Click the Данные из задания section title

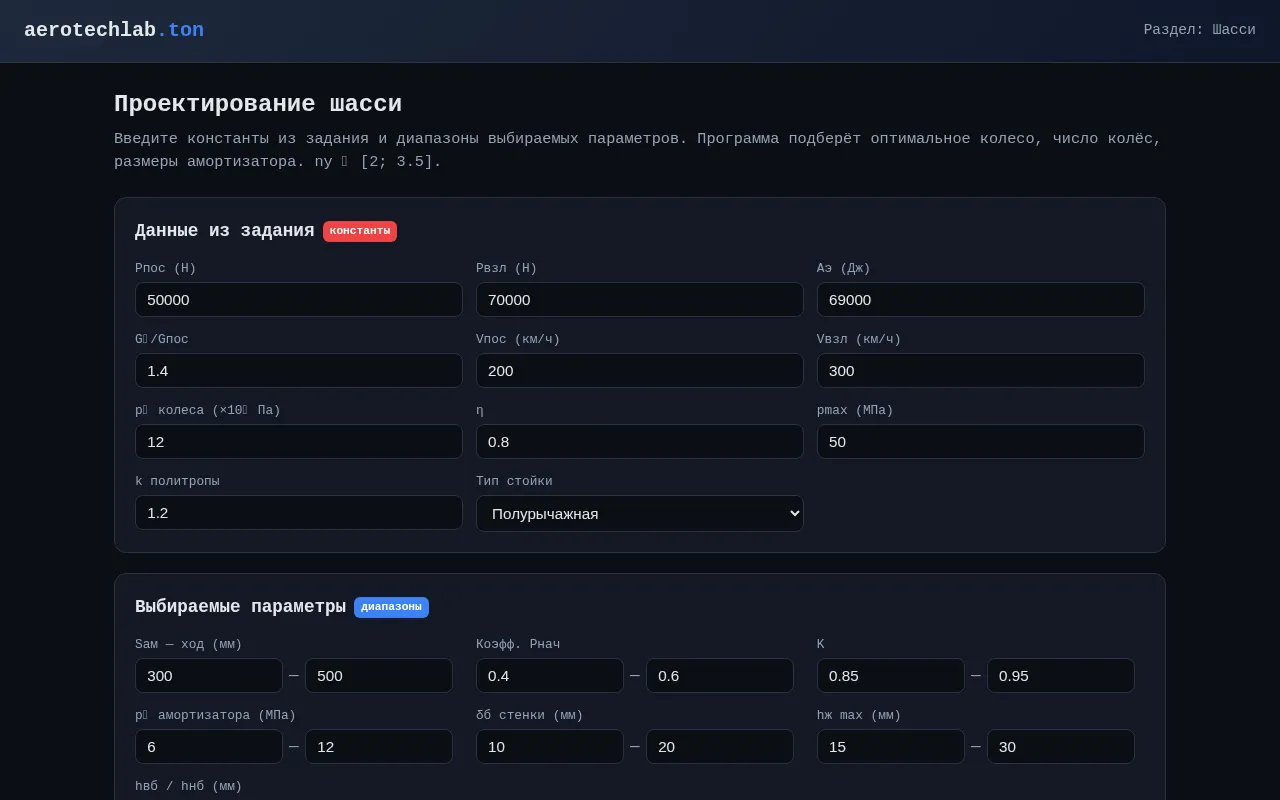point(225,231)
